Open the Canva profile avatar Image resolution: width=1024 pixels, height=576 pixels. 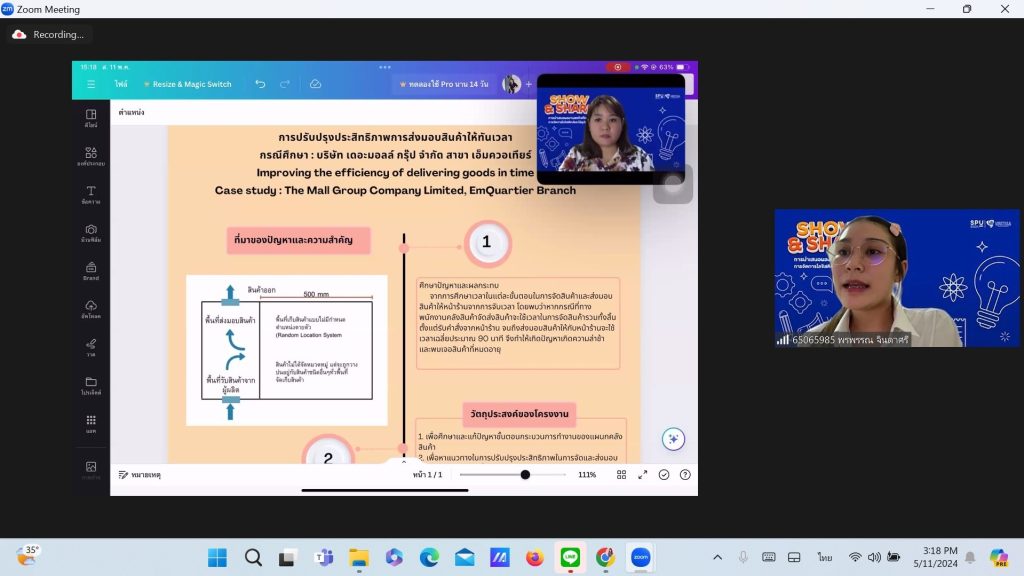click(511, 84)
